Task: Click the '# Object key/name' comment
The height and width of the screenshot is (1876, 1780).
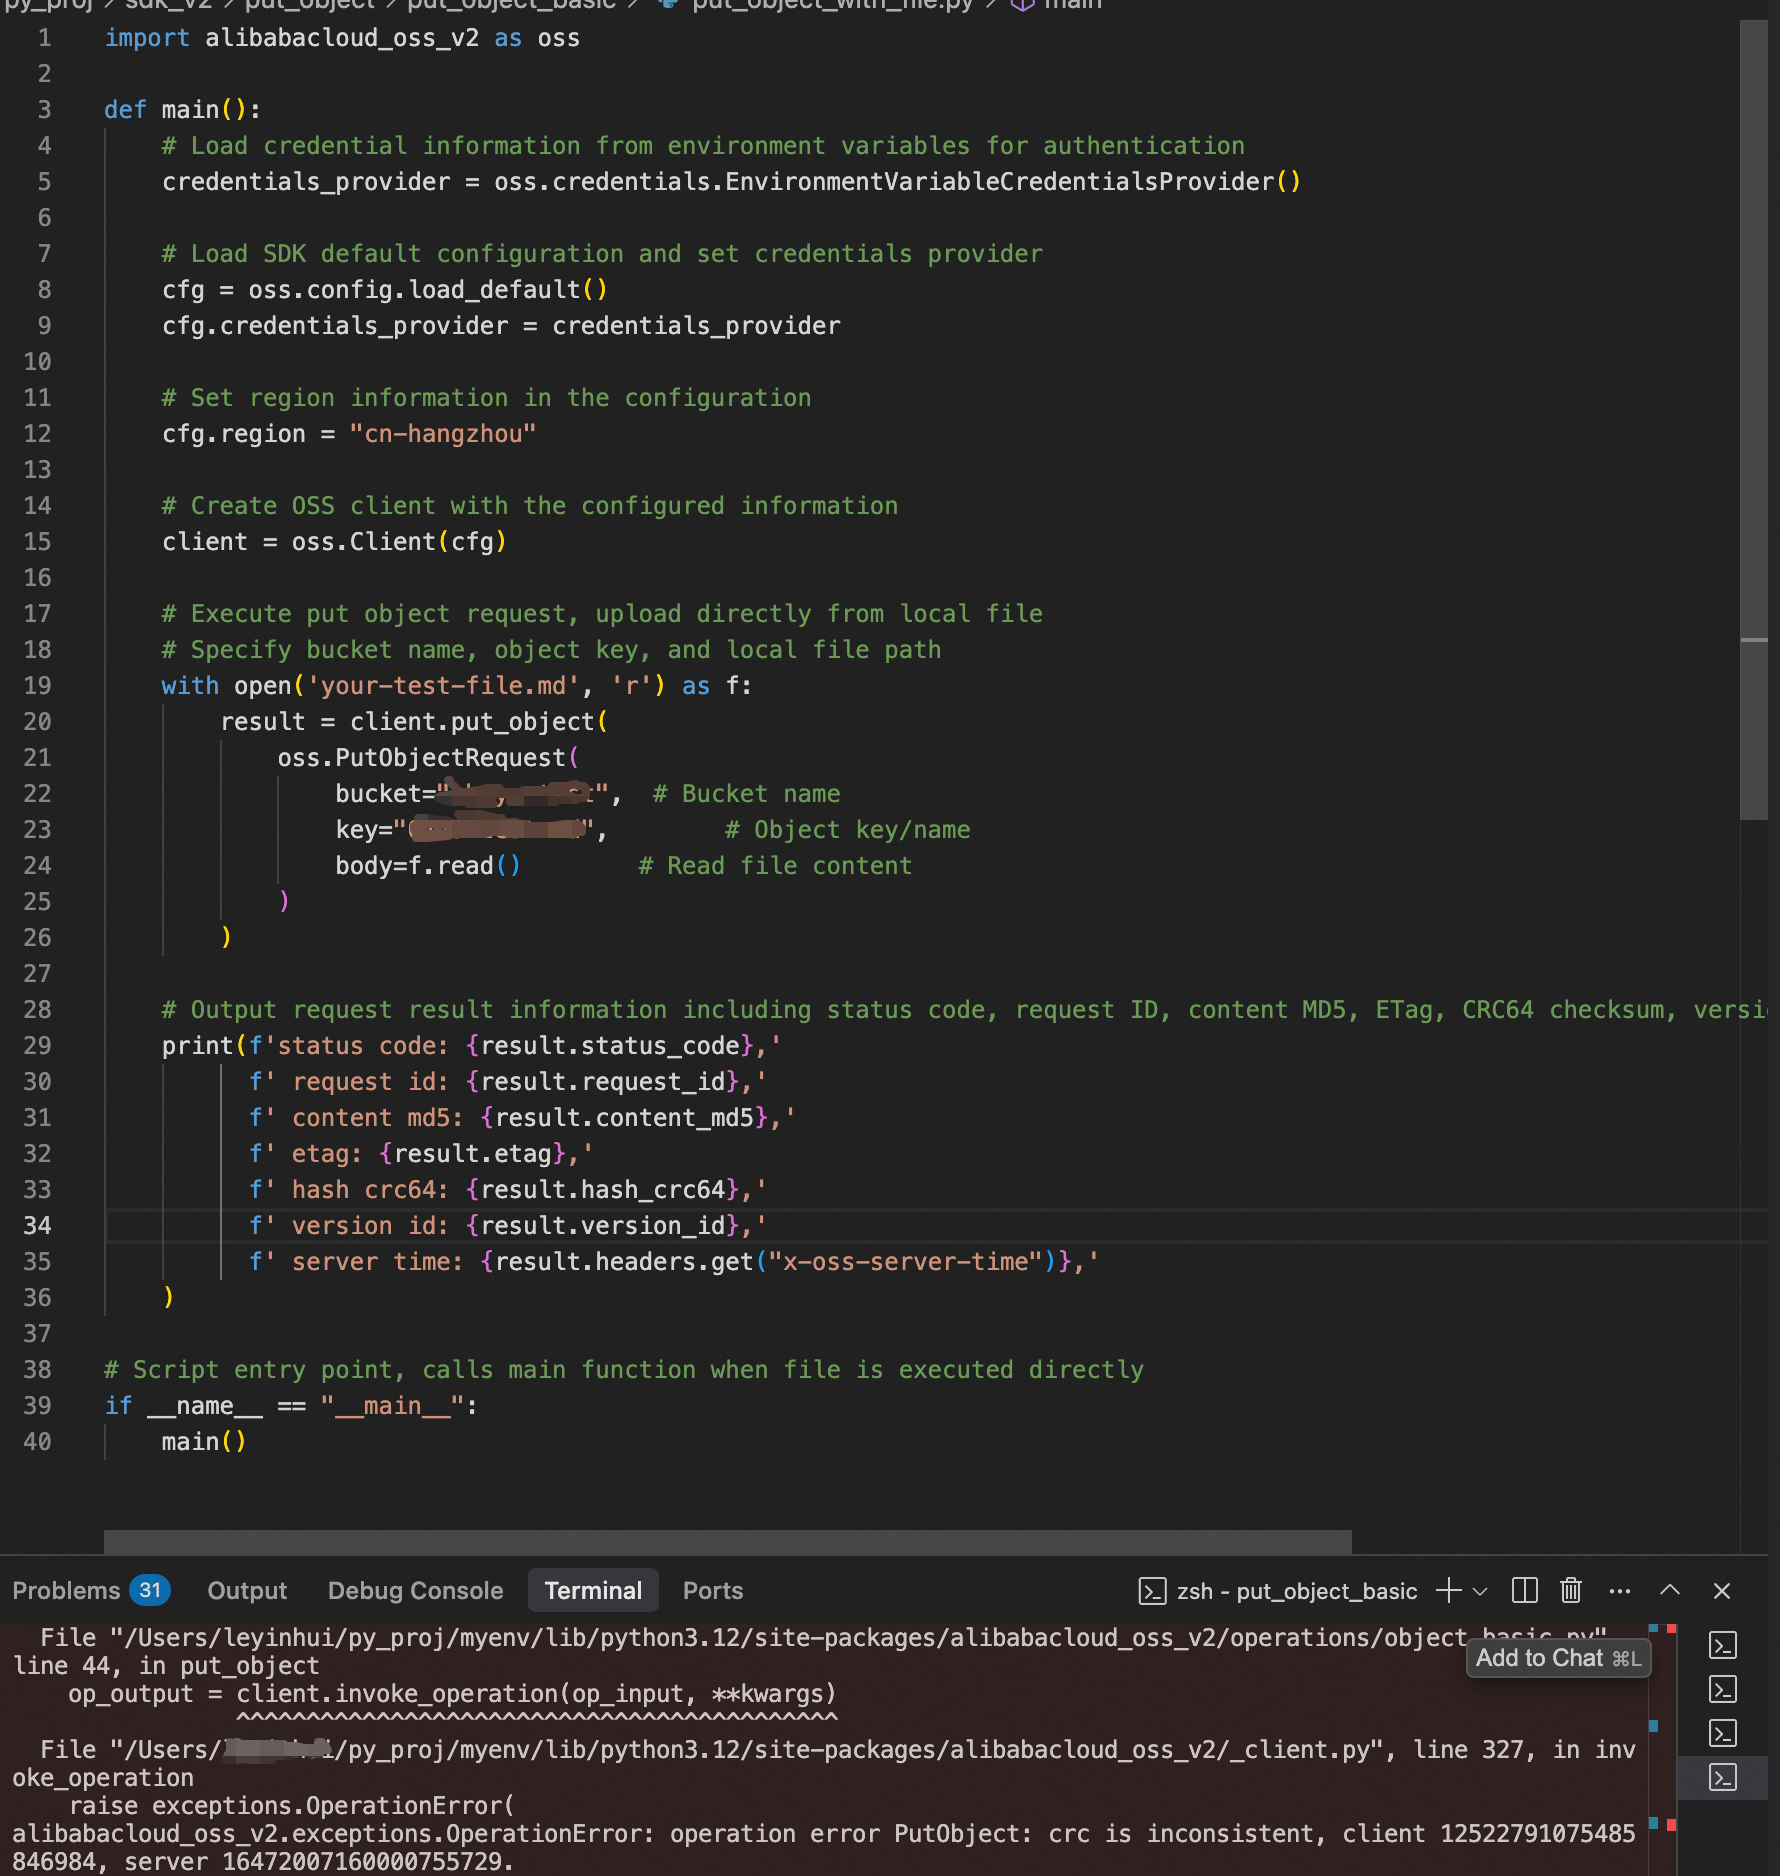Action: point(847,830)
